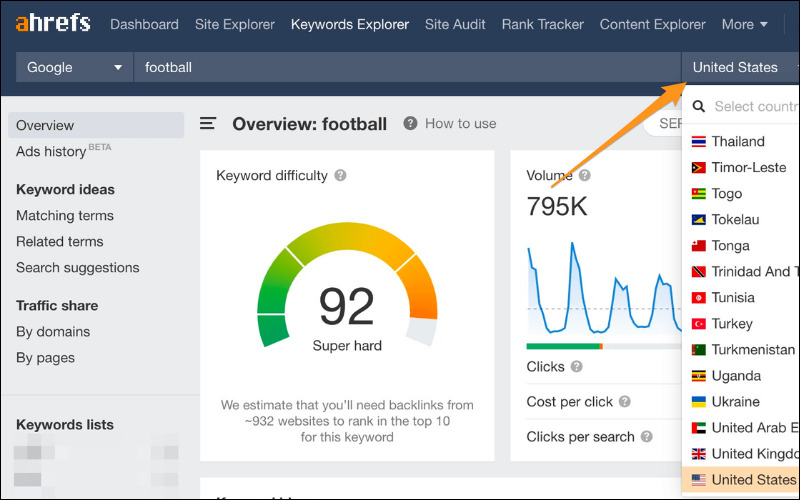Select United Kingdom from country list
Viewport: 800px width, 500px height.
(741, 454)
